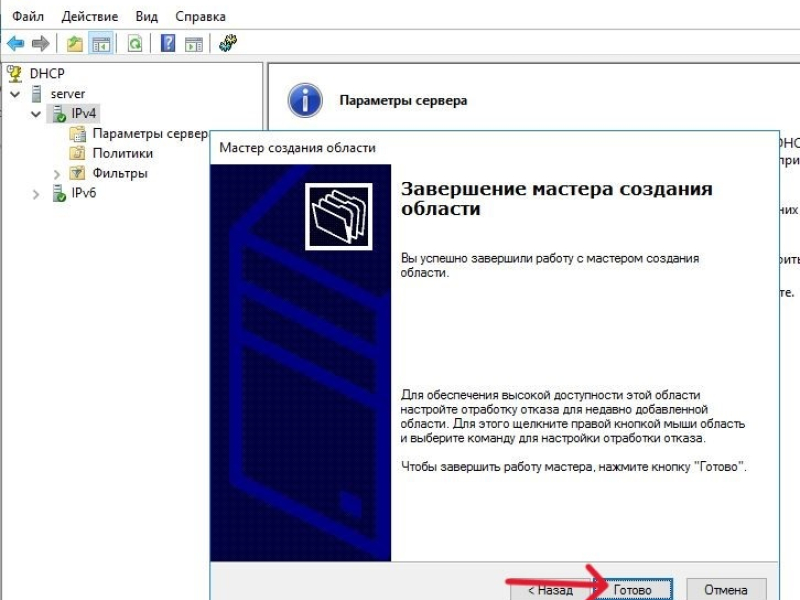800x600 pixels.
Task: Select Политики in the tree
Action: 122,153
